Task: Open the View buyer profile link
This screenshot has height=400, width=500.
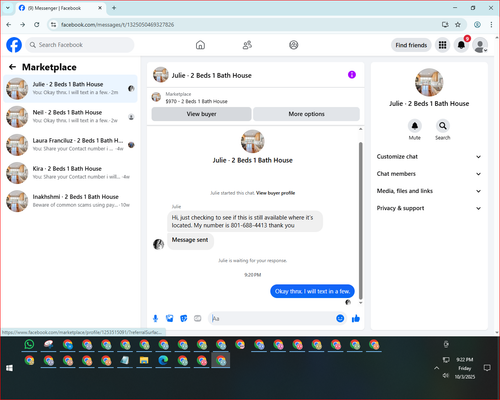Action: coord(275,193)
